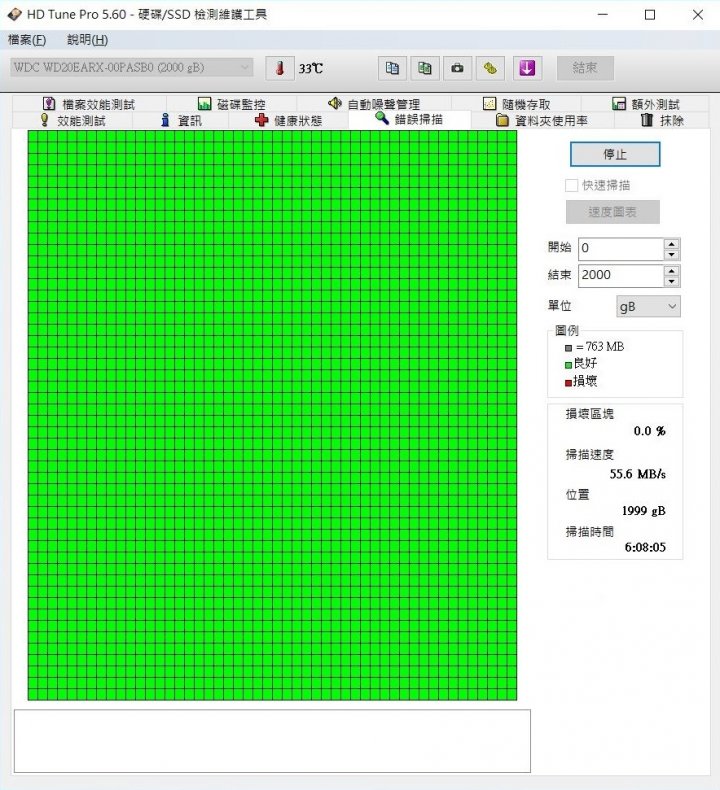Image resolution: width=720 pixels, height=790 pixels.
Task: Open the 說明(H) menu
Action: point(87,40)
